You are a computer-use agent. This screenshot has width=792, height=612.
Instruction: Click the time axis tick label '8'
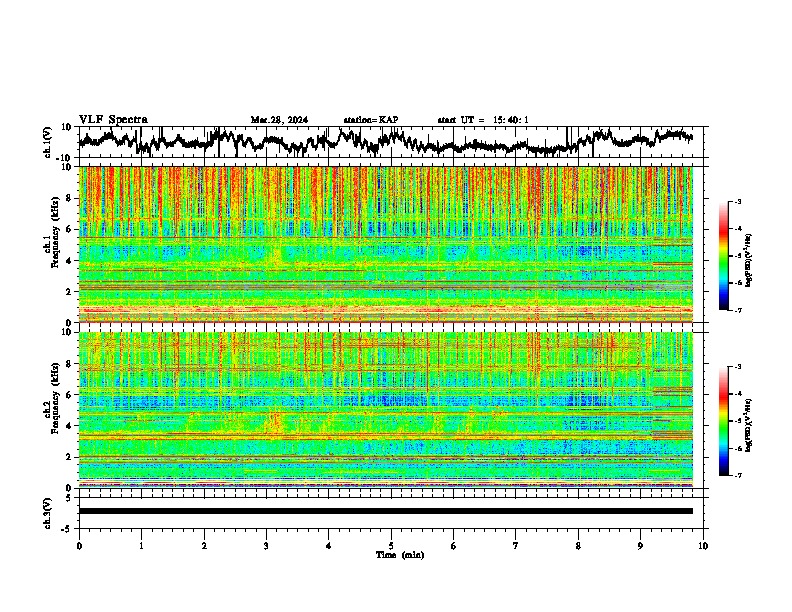click(578, 546)
